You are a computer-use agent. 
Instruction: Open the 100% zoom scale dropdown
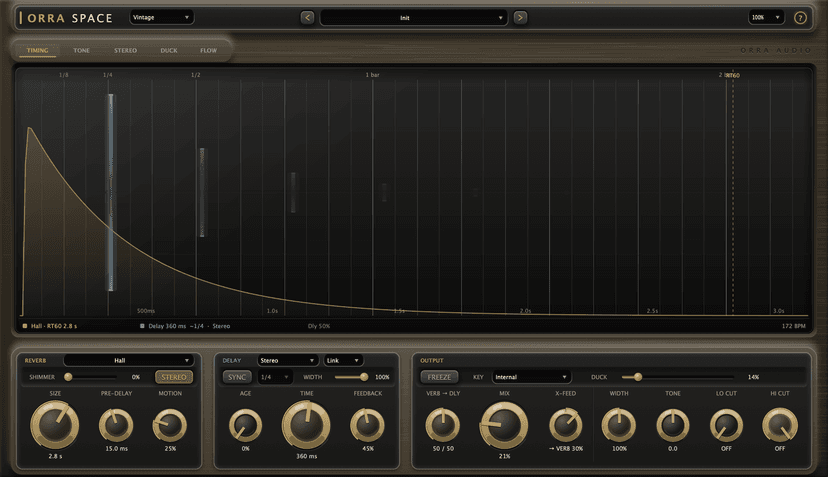tap(766, 17)
